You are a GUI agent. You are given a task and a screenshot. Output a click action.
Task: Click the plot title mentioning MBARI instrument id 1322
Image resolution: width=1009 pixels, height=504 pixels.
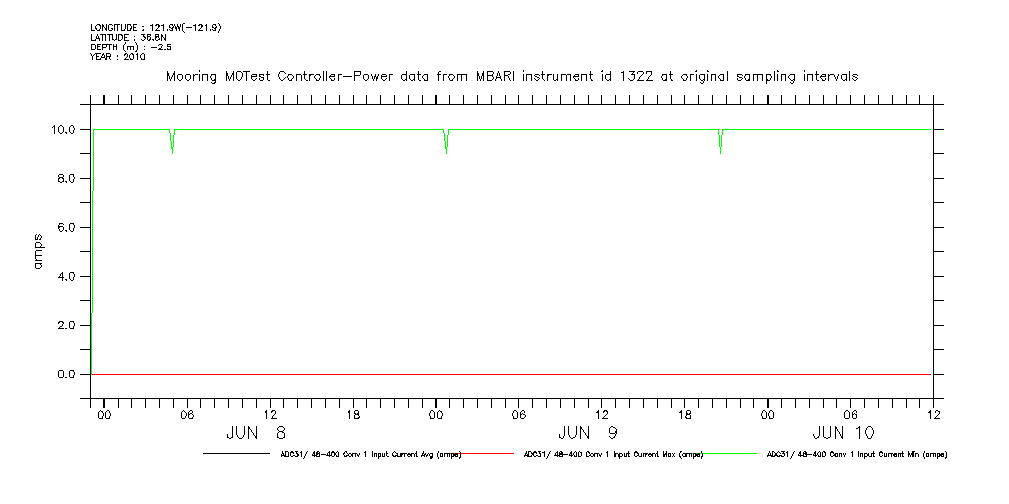pyautogui.click(x=511, y=76)
